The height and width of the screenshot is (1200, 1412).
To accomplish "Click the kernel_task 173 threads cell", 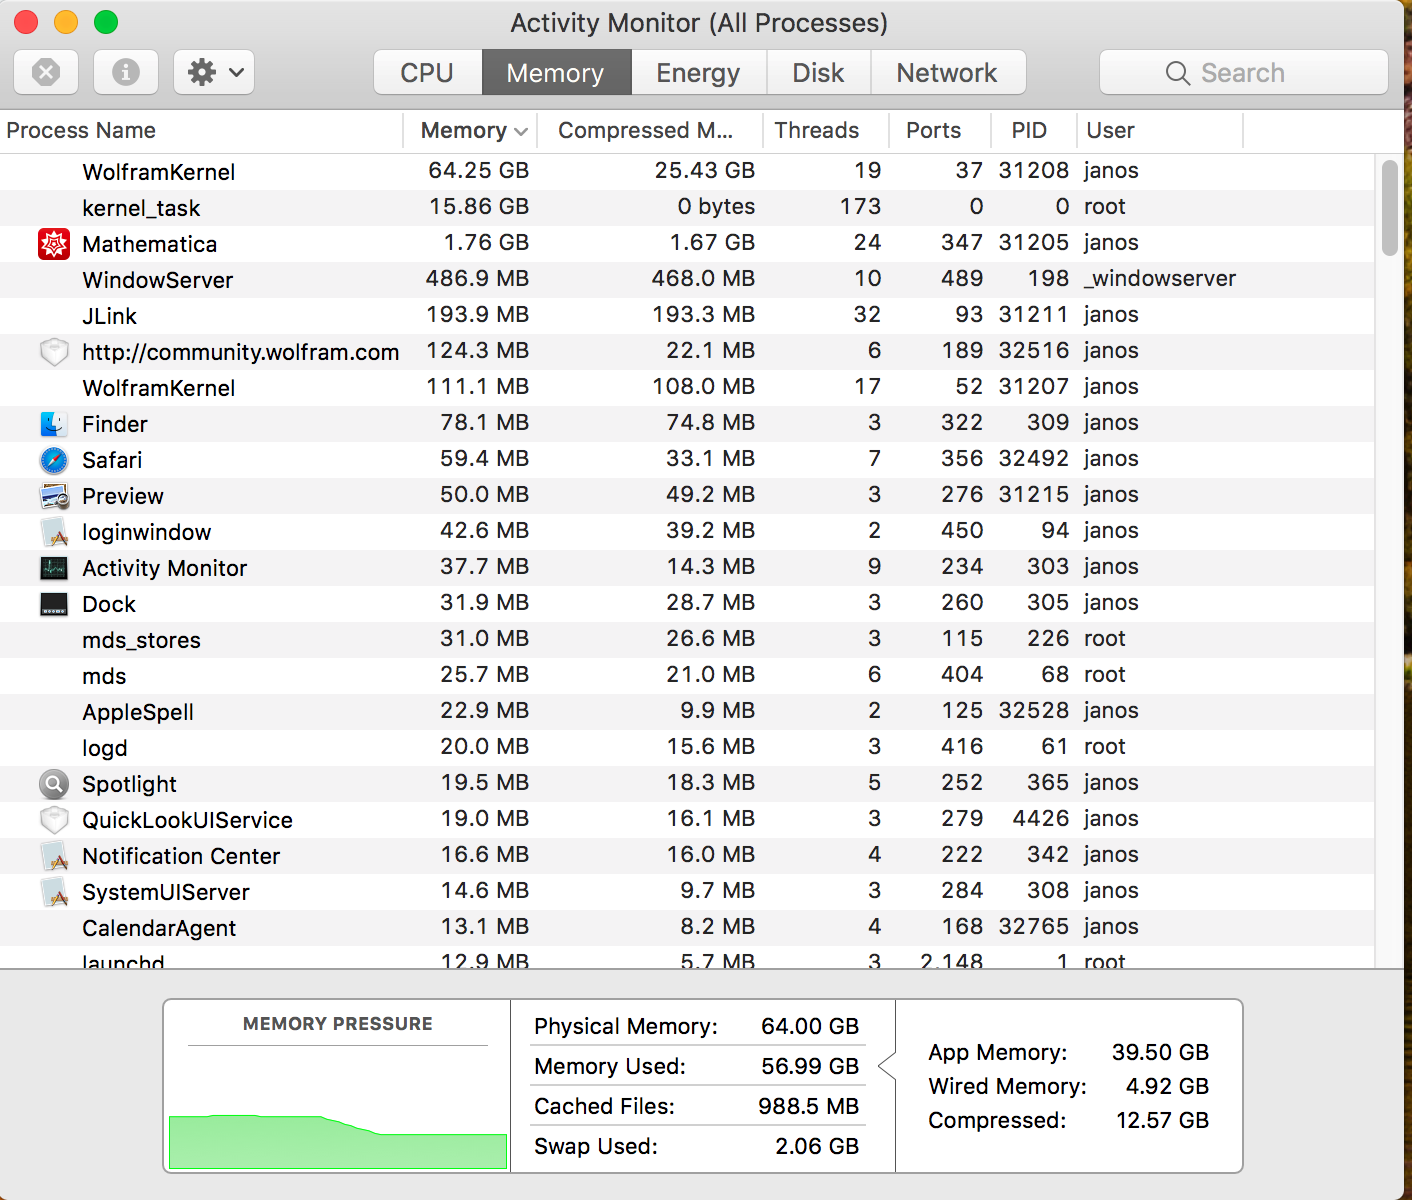I will [860, 207].
